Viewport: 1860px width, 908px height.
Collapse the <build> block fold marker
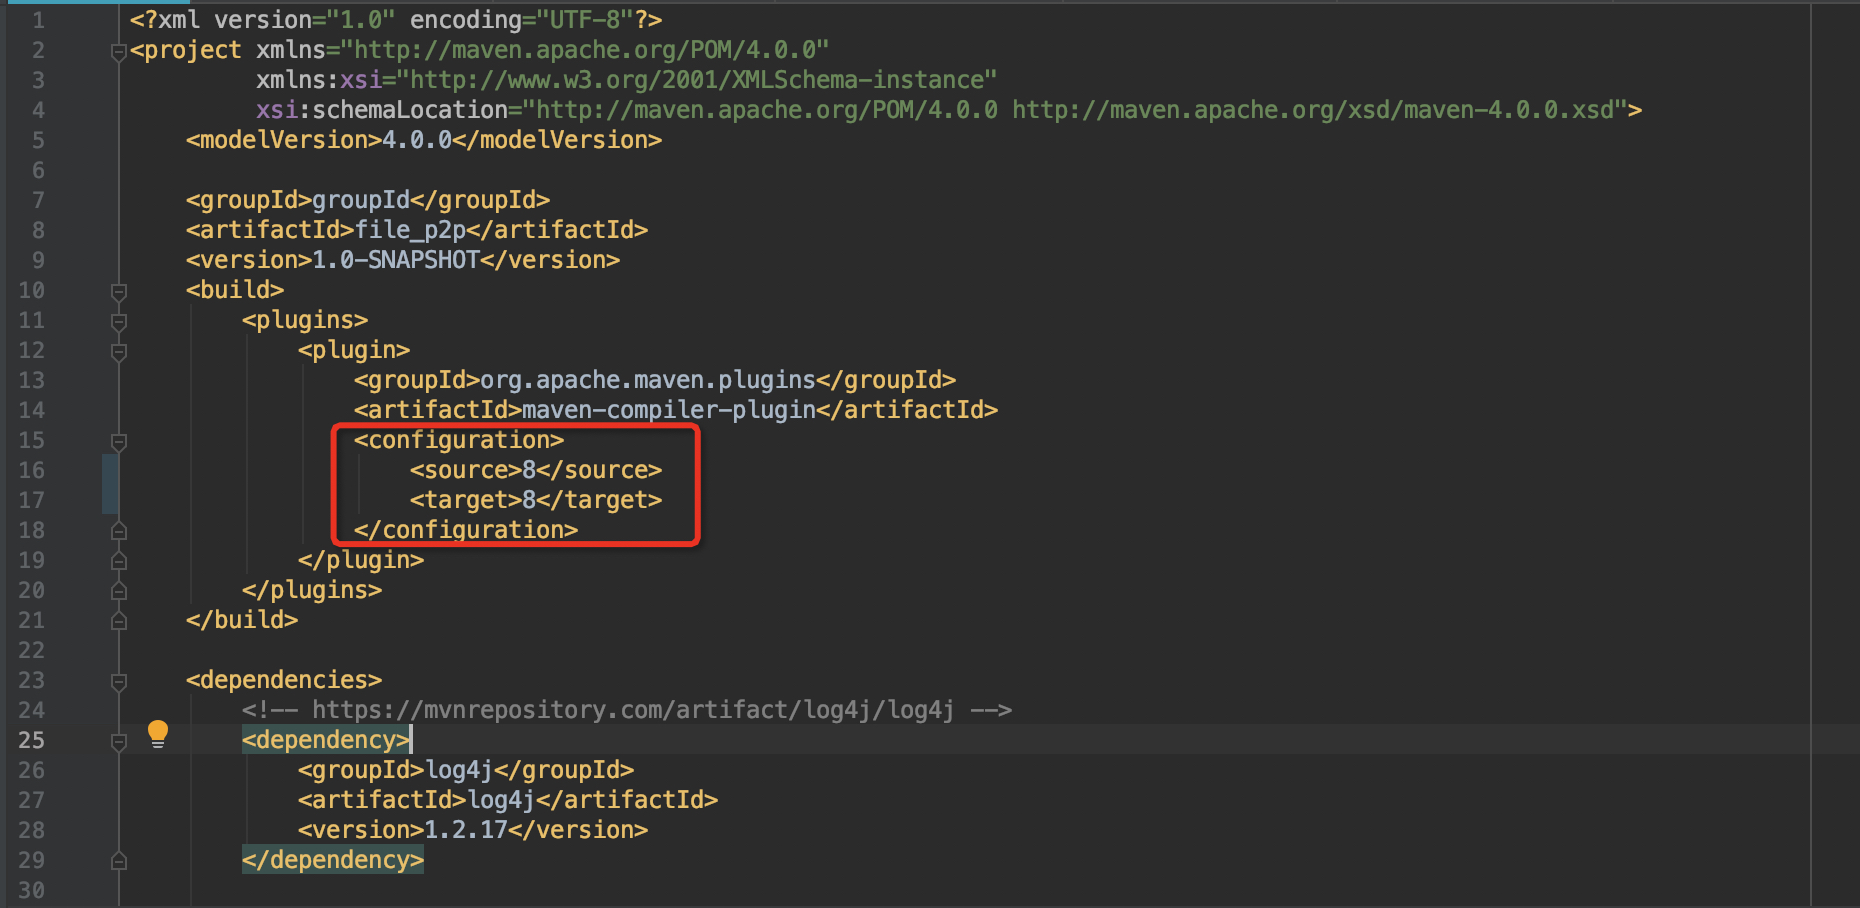tap(118, 291)
